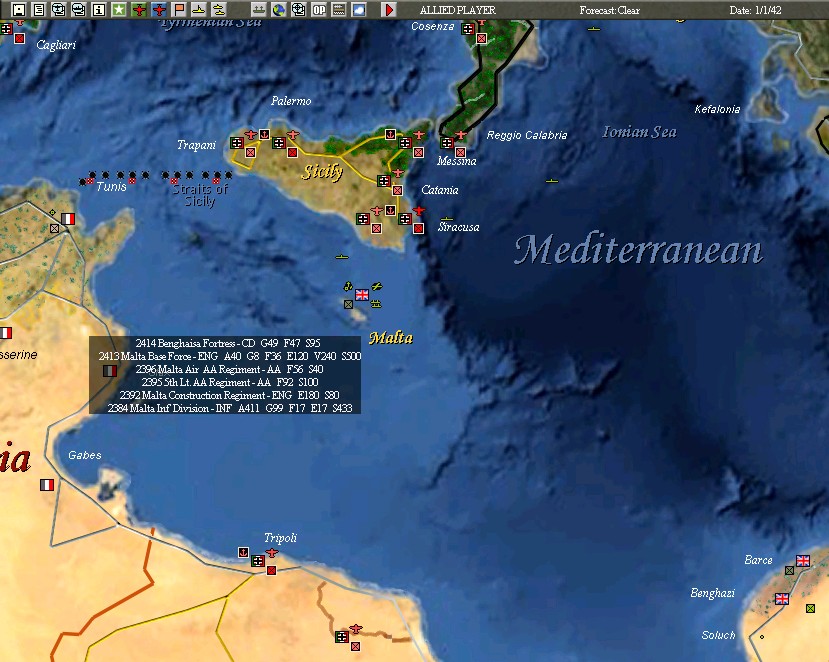
Task: Click the orange flag toolbar icon
Action: click(x=179, y=10)
